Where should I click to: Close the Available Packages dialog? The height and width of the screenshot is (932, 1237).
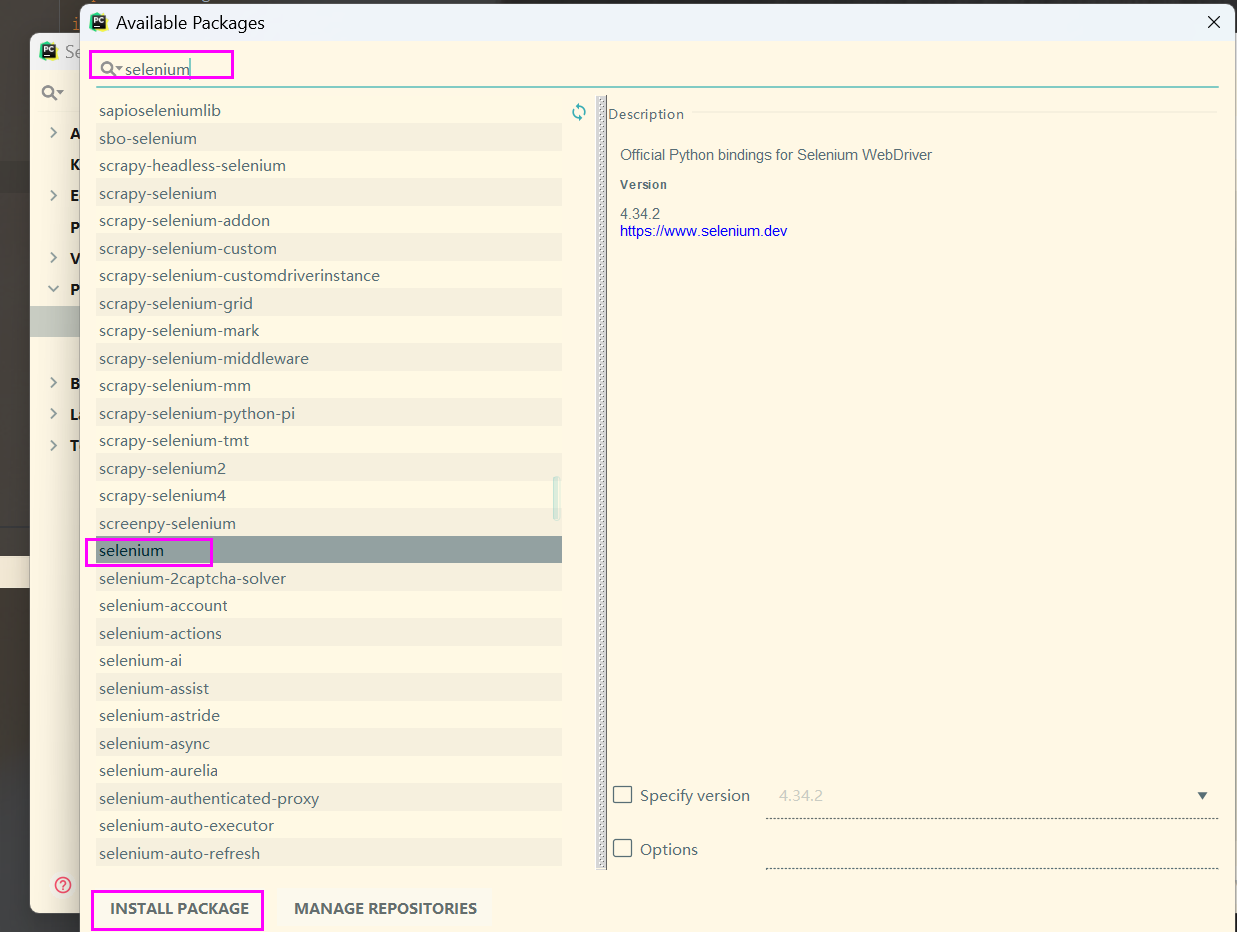coord(1214,22)
